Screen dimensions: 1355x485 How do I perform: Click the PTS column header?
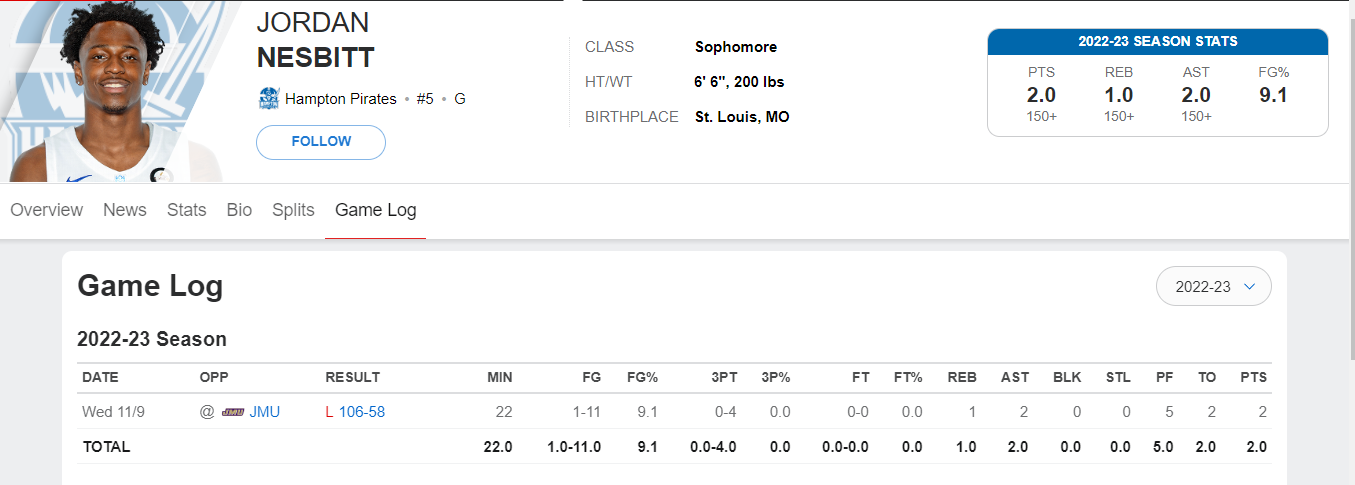point(1253,377)
